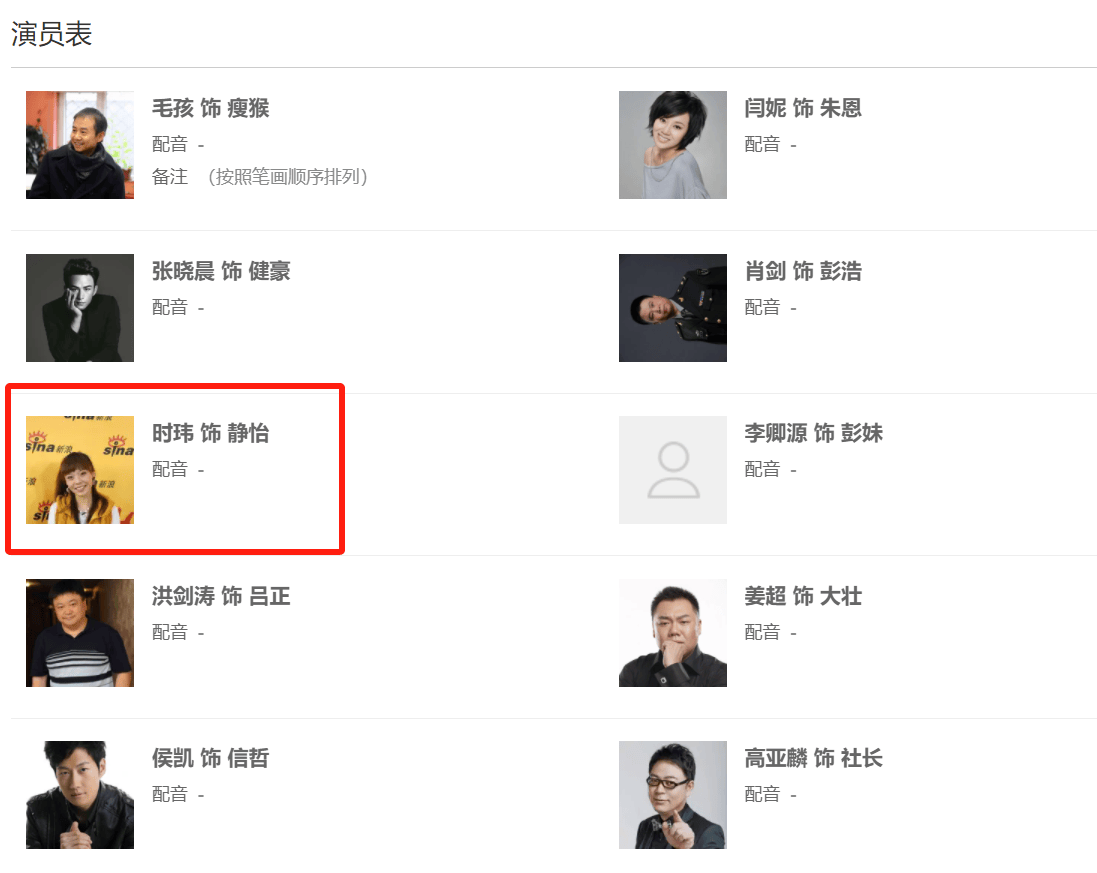Click the 时玮 饰 静怡 name link
Viewport: 1097px width, 873px height.
pos(210,433)
